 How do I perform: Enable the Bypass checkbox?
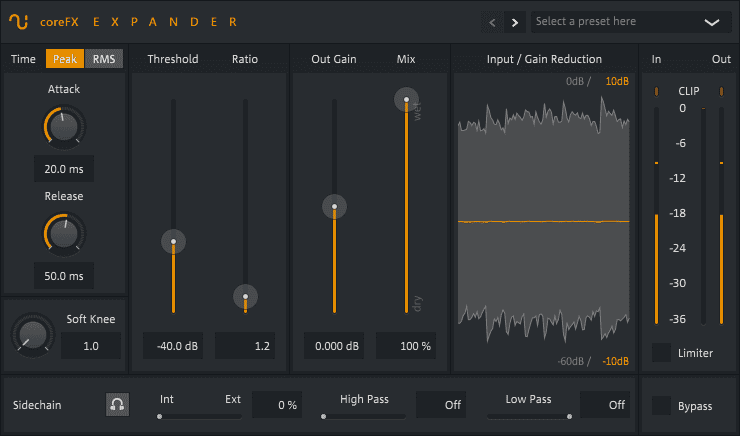tap(662, 405)
